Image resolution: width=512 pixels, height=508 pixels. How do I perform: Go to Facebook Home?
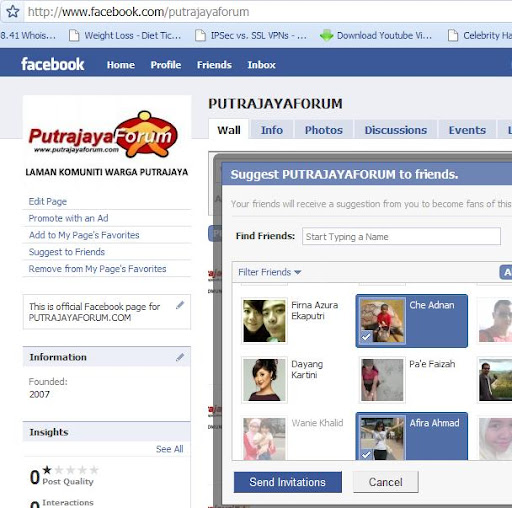coord(121,65)
